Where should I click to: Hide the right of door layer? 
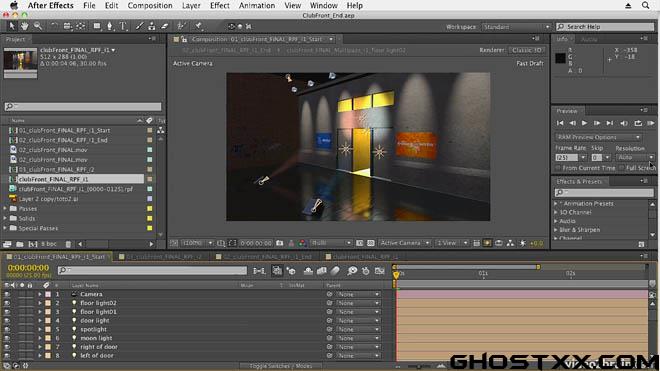7,347
